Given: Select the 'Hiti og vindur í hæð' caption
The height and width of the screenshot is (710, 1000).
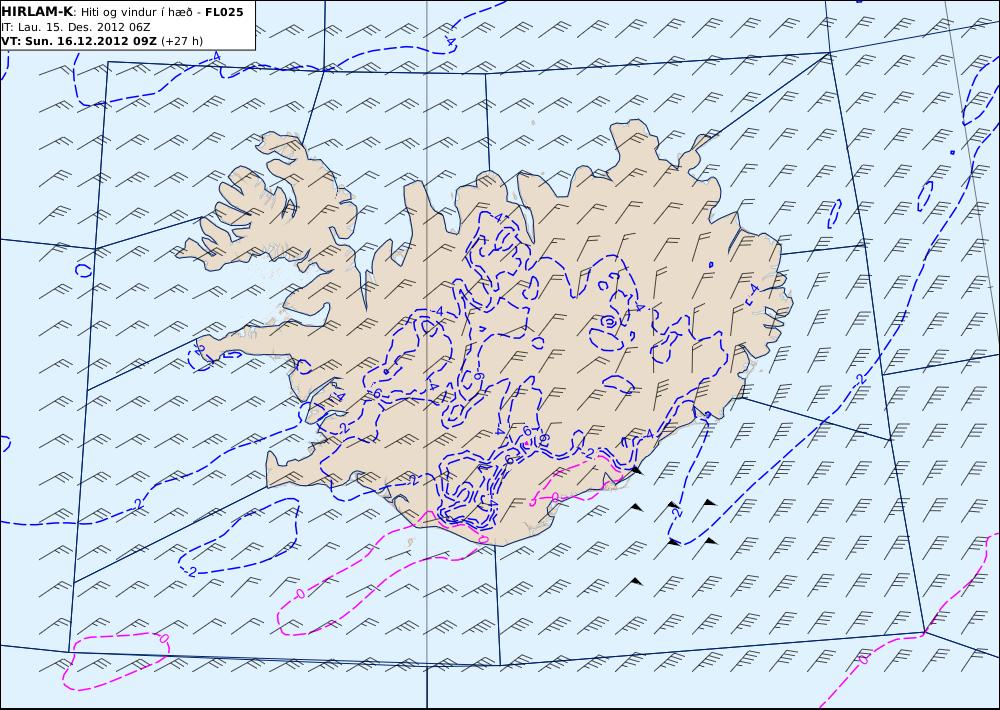Looking at the screenshot, I should [x=136, y=12].
